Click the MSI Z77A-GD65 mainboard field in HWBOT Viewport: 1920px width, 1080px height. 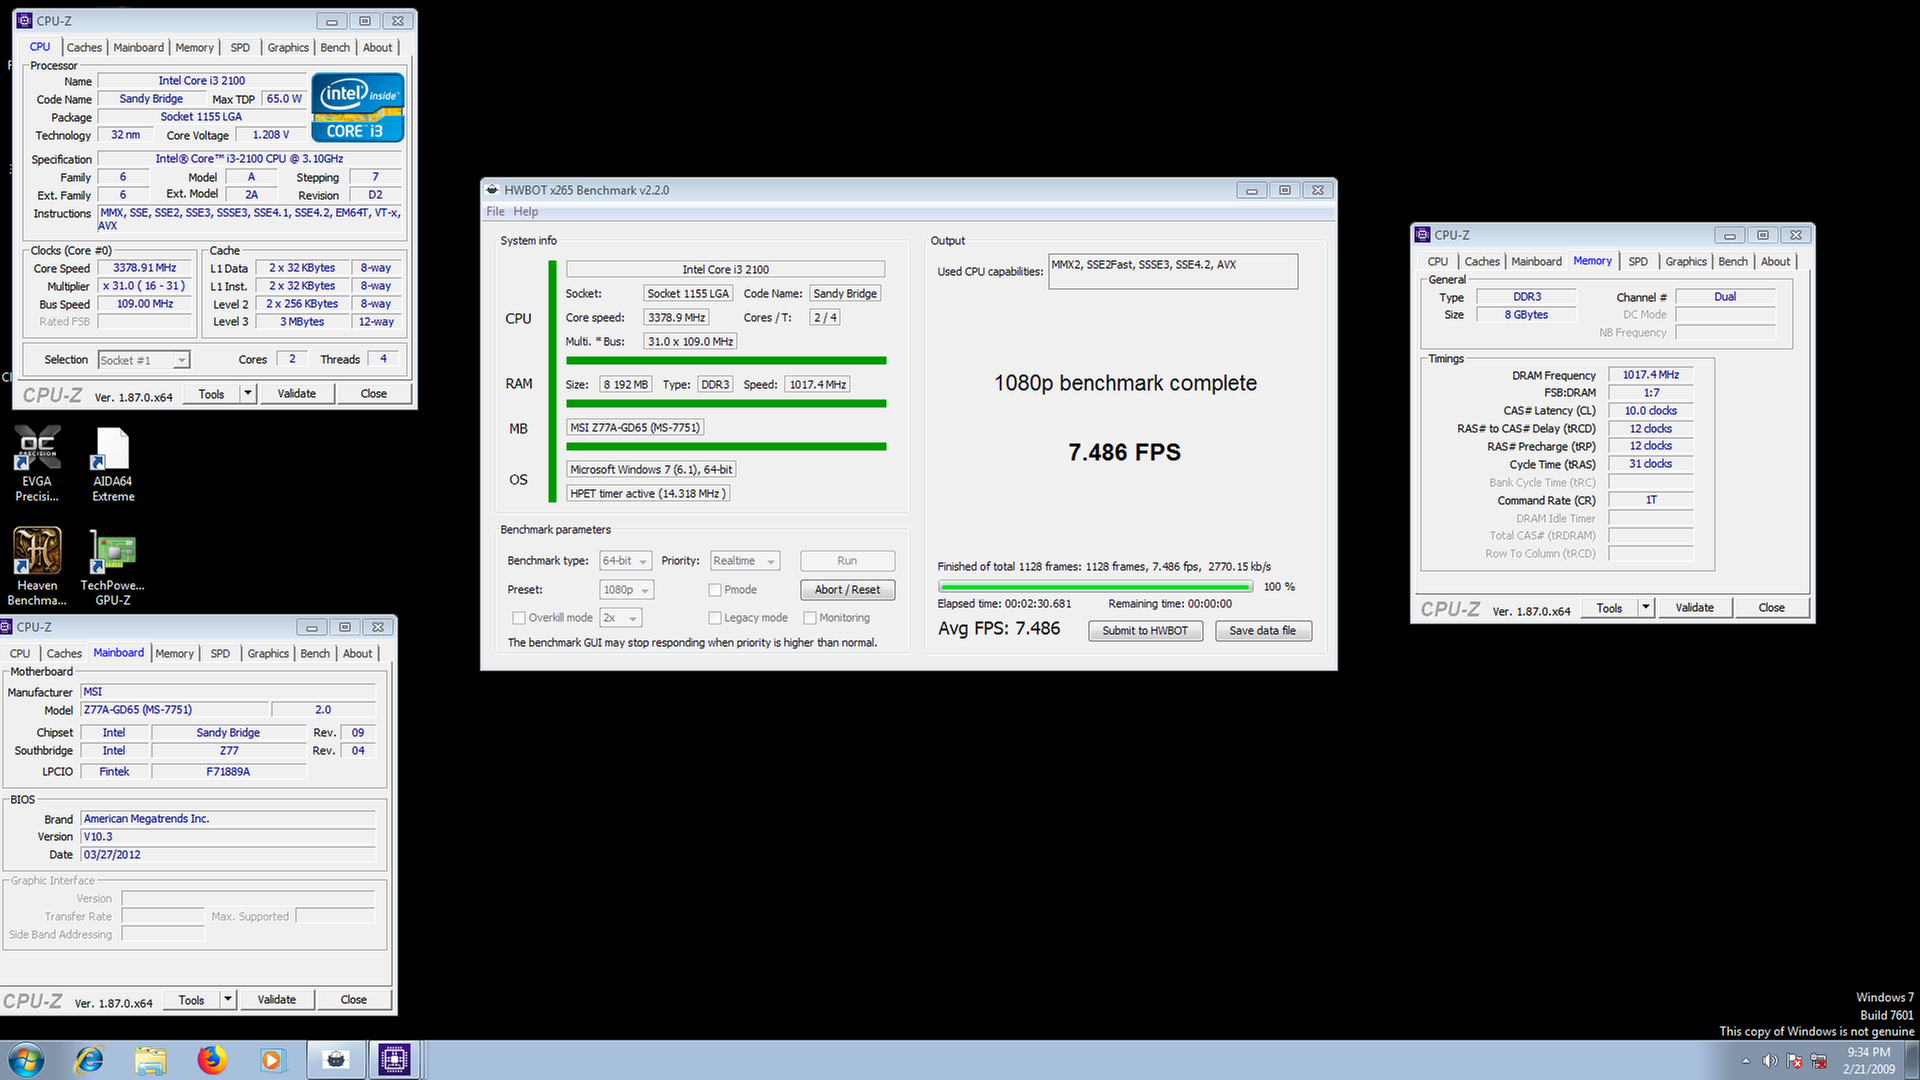coord(635,428)
